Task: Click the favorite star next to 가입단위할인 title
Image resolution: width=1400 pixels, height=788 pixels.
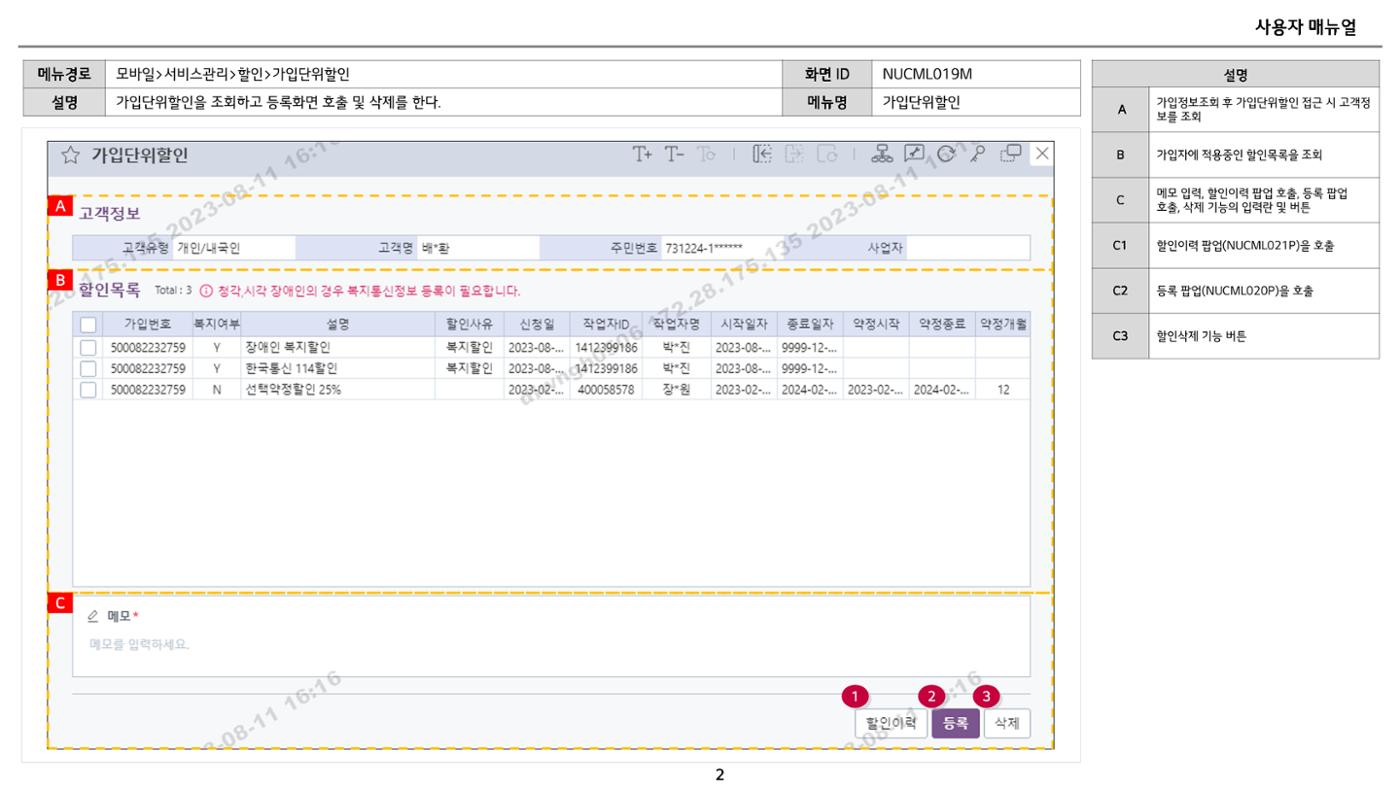Action: click(x=70, y=155)
